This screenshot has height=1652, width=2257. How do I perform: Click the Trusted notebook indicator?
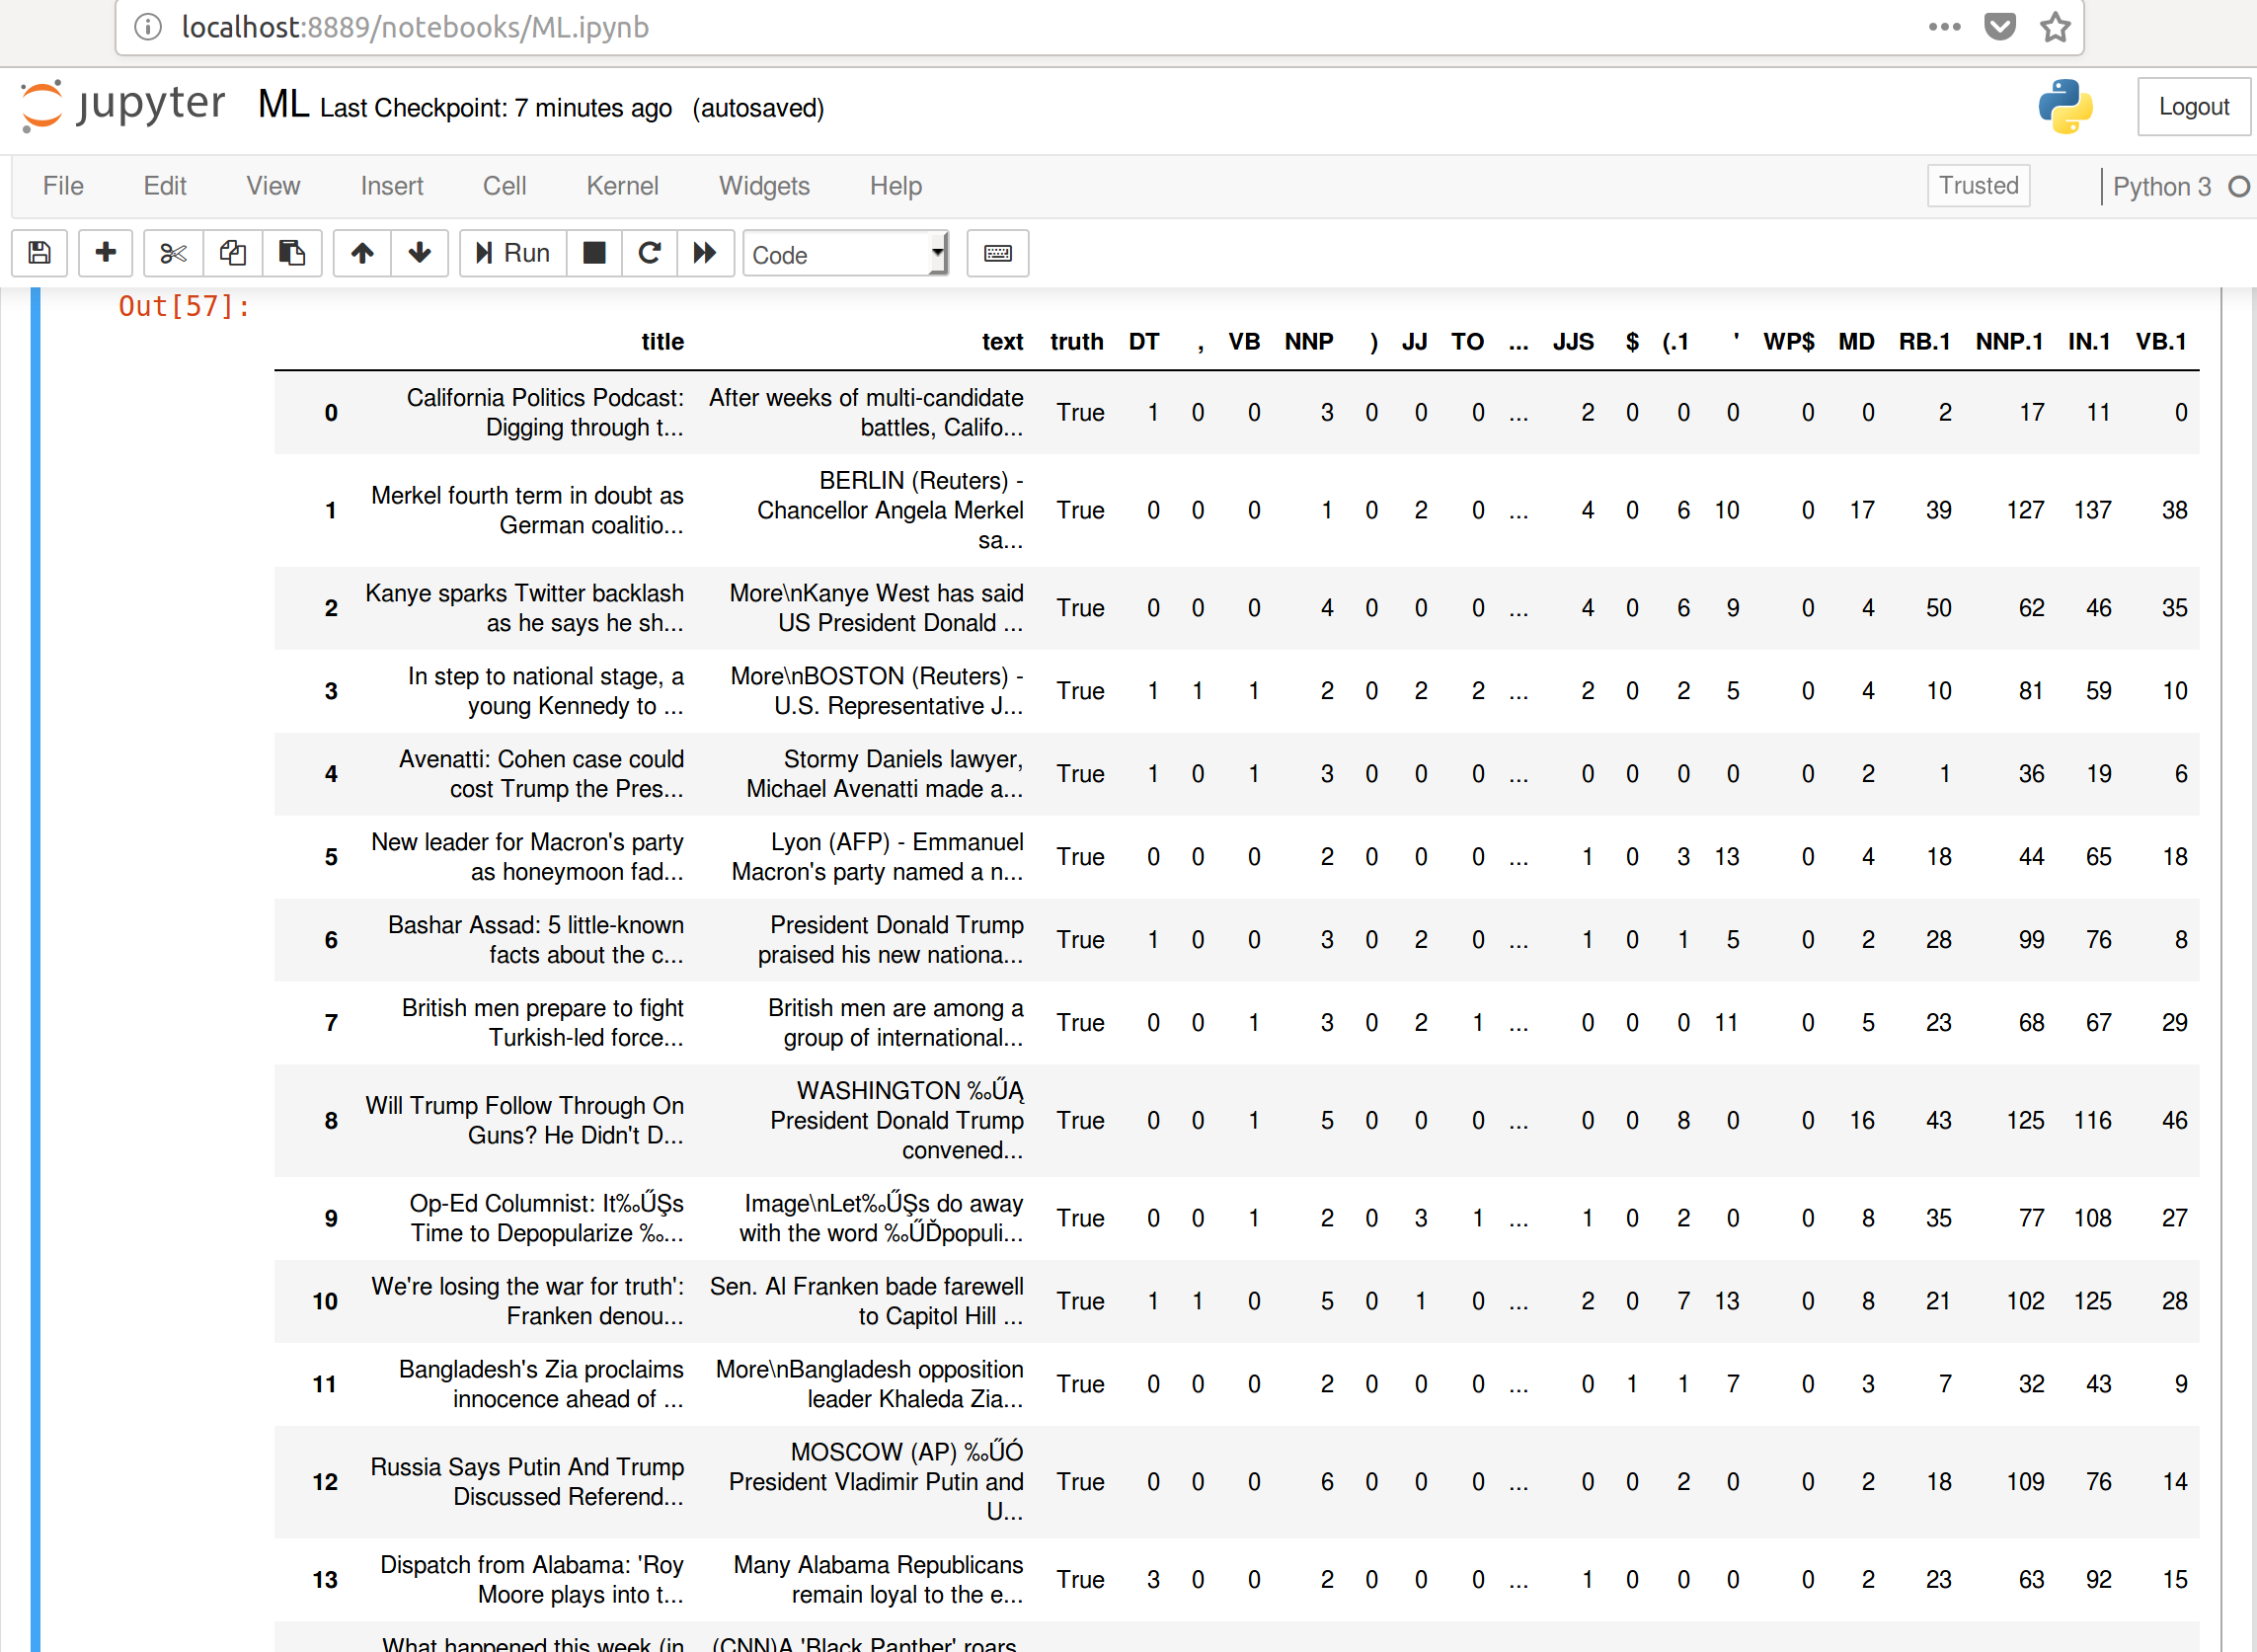[x=1977, y=186]
